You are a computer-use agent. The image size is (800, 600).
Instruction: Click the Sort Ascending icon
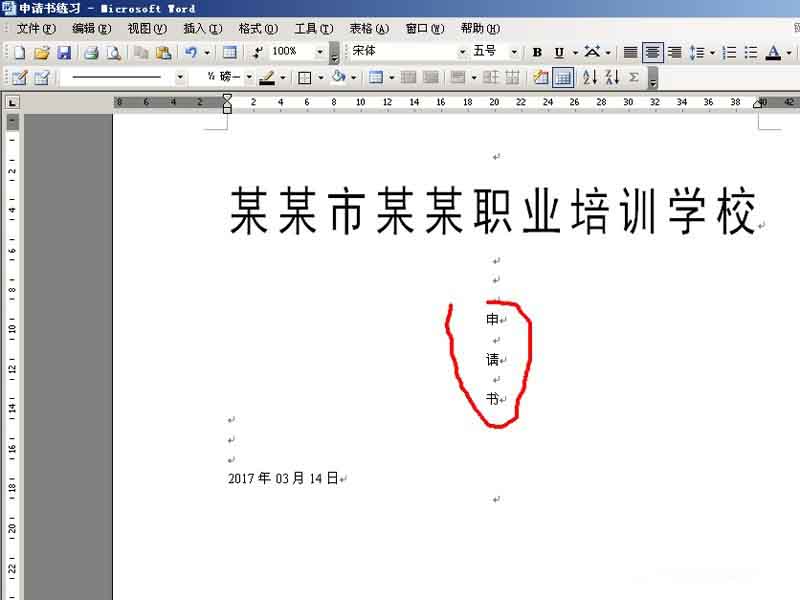click(x=590, y=78)
